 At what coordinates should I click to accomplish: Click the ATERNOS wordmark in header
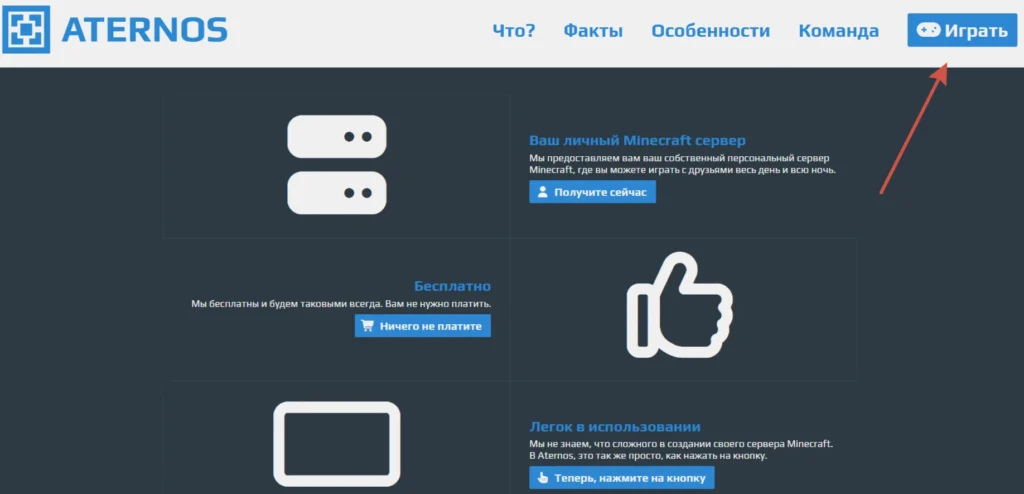(144, 29)
